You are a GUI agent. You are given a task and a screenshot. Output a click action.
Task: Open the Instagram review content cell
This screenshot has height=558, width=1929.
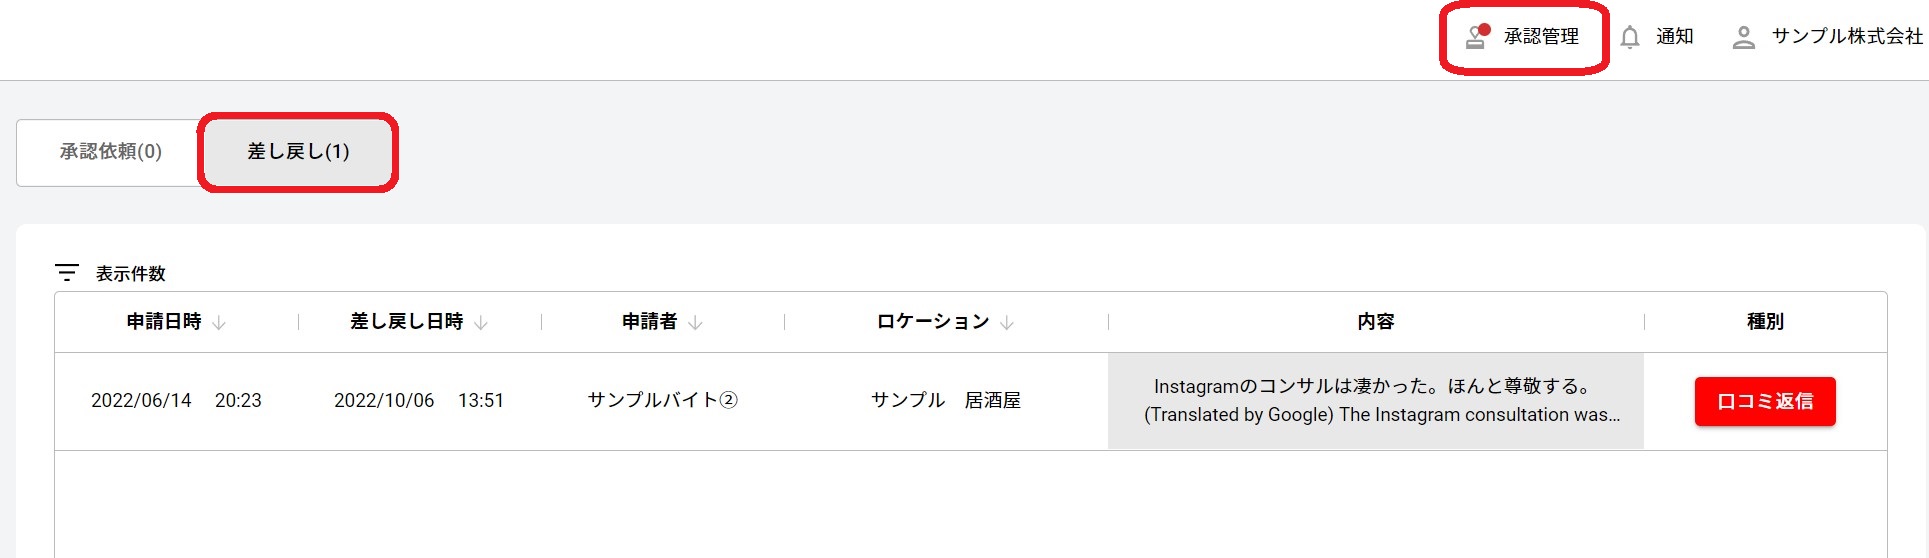1375,400
